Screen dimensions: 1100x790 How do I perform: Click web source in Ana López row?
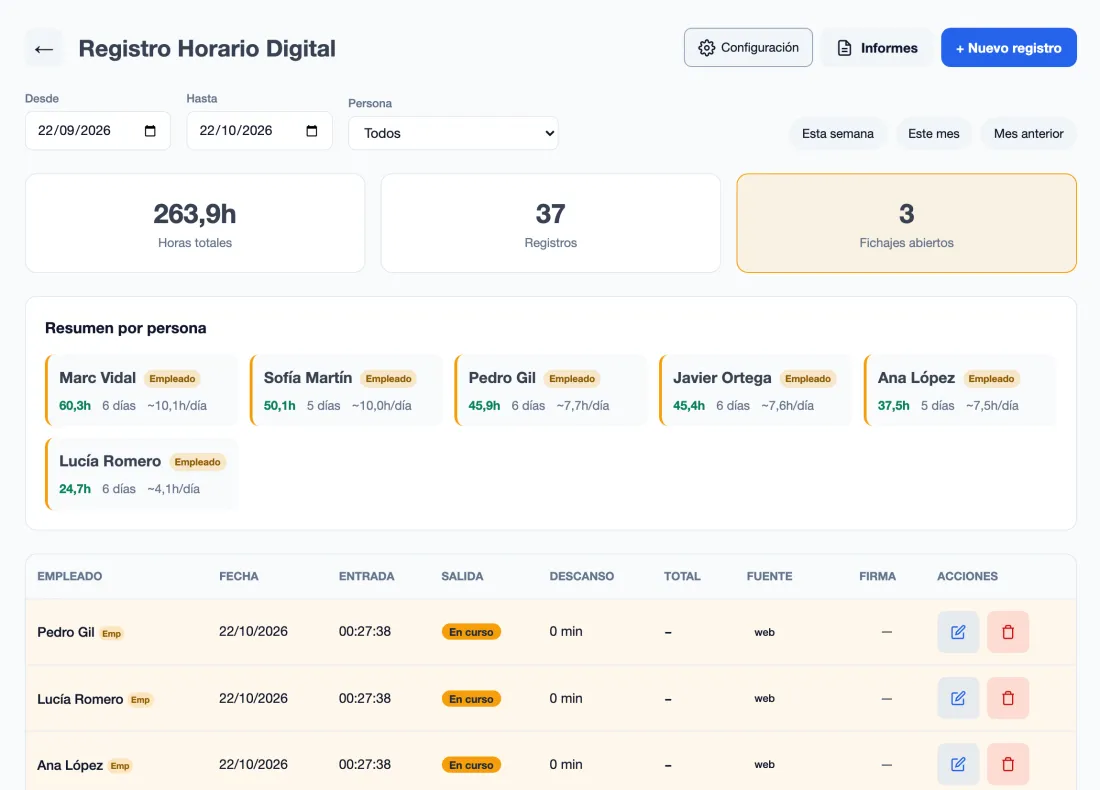click(x=764, y=765)
